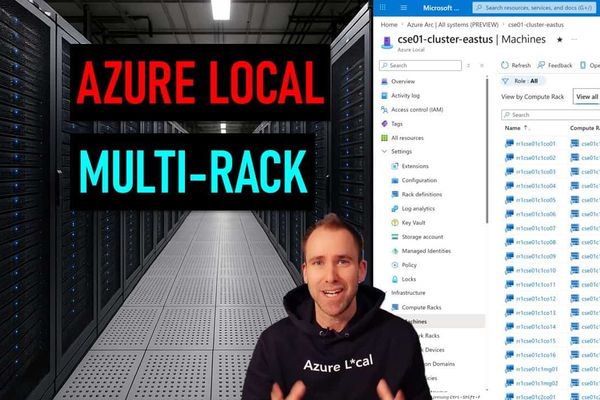Click the Overview menu icon
Viewport: 600px width, 400px height.
(x=385, y=82)
